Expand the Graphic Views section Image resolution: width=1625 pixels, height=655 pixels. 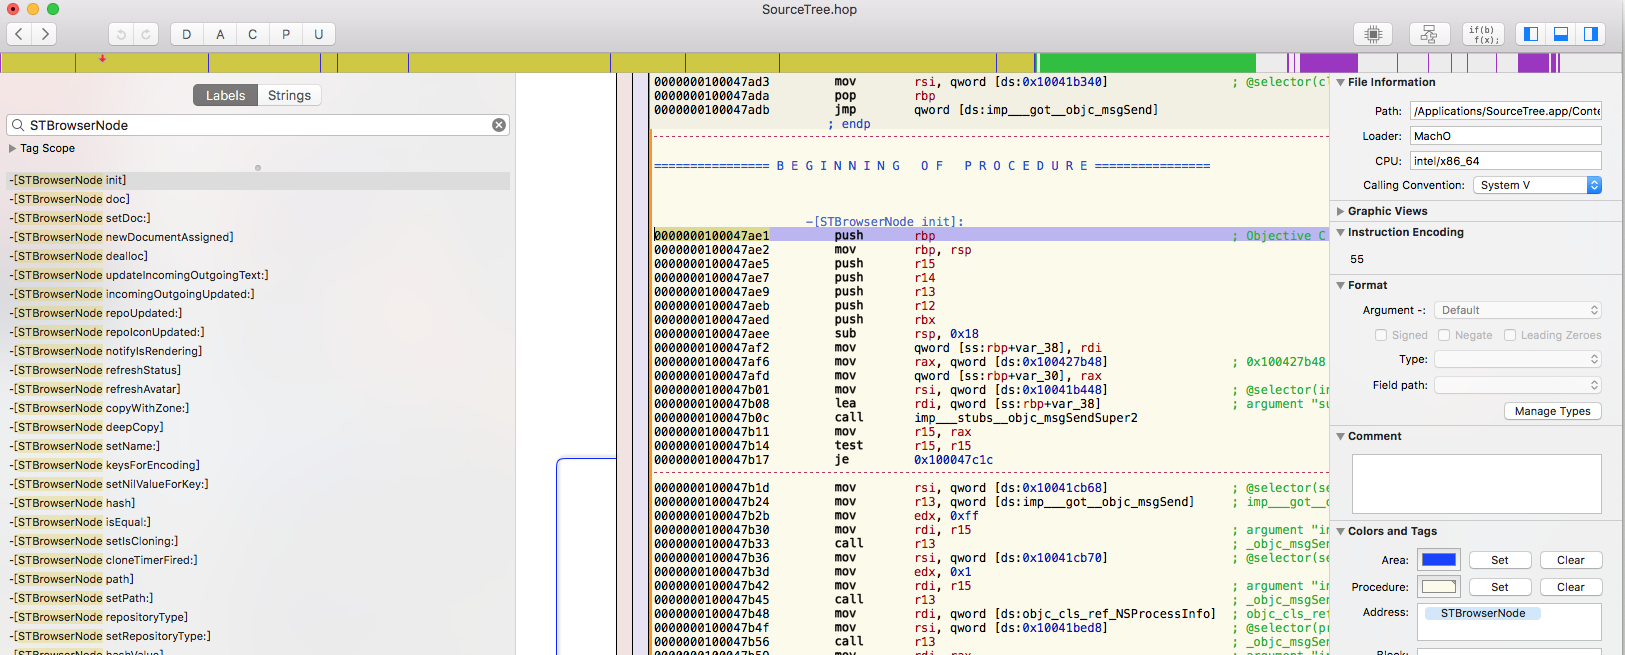click(1341, 211)
